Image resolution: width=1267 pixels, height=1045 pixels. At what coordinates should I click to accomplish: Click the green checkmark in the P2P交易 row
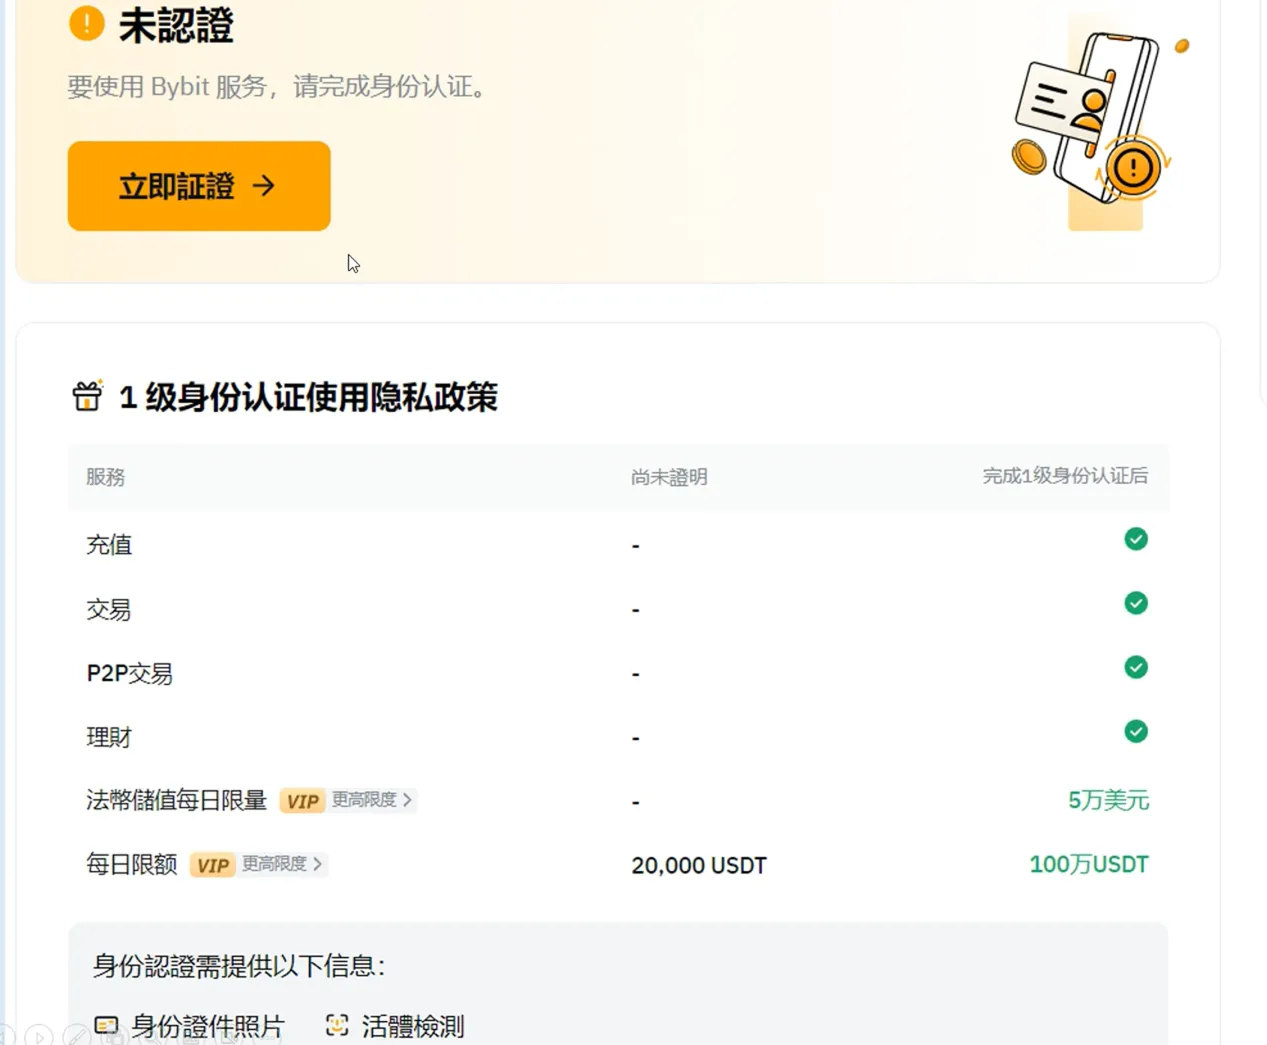click(1135, 667)
